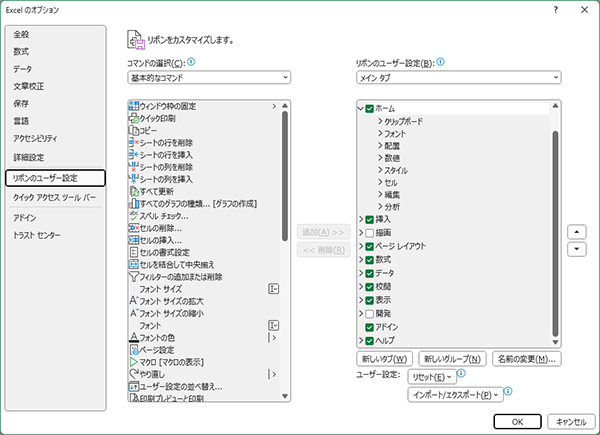Expand the 表示 tab node
The width and height of the screenshot is (600, 435).
(x=361, y=300)
